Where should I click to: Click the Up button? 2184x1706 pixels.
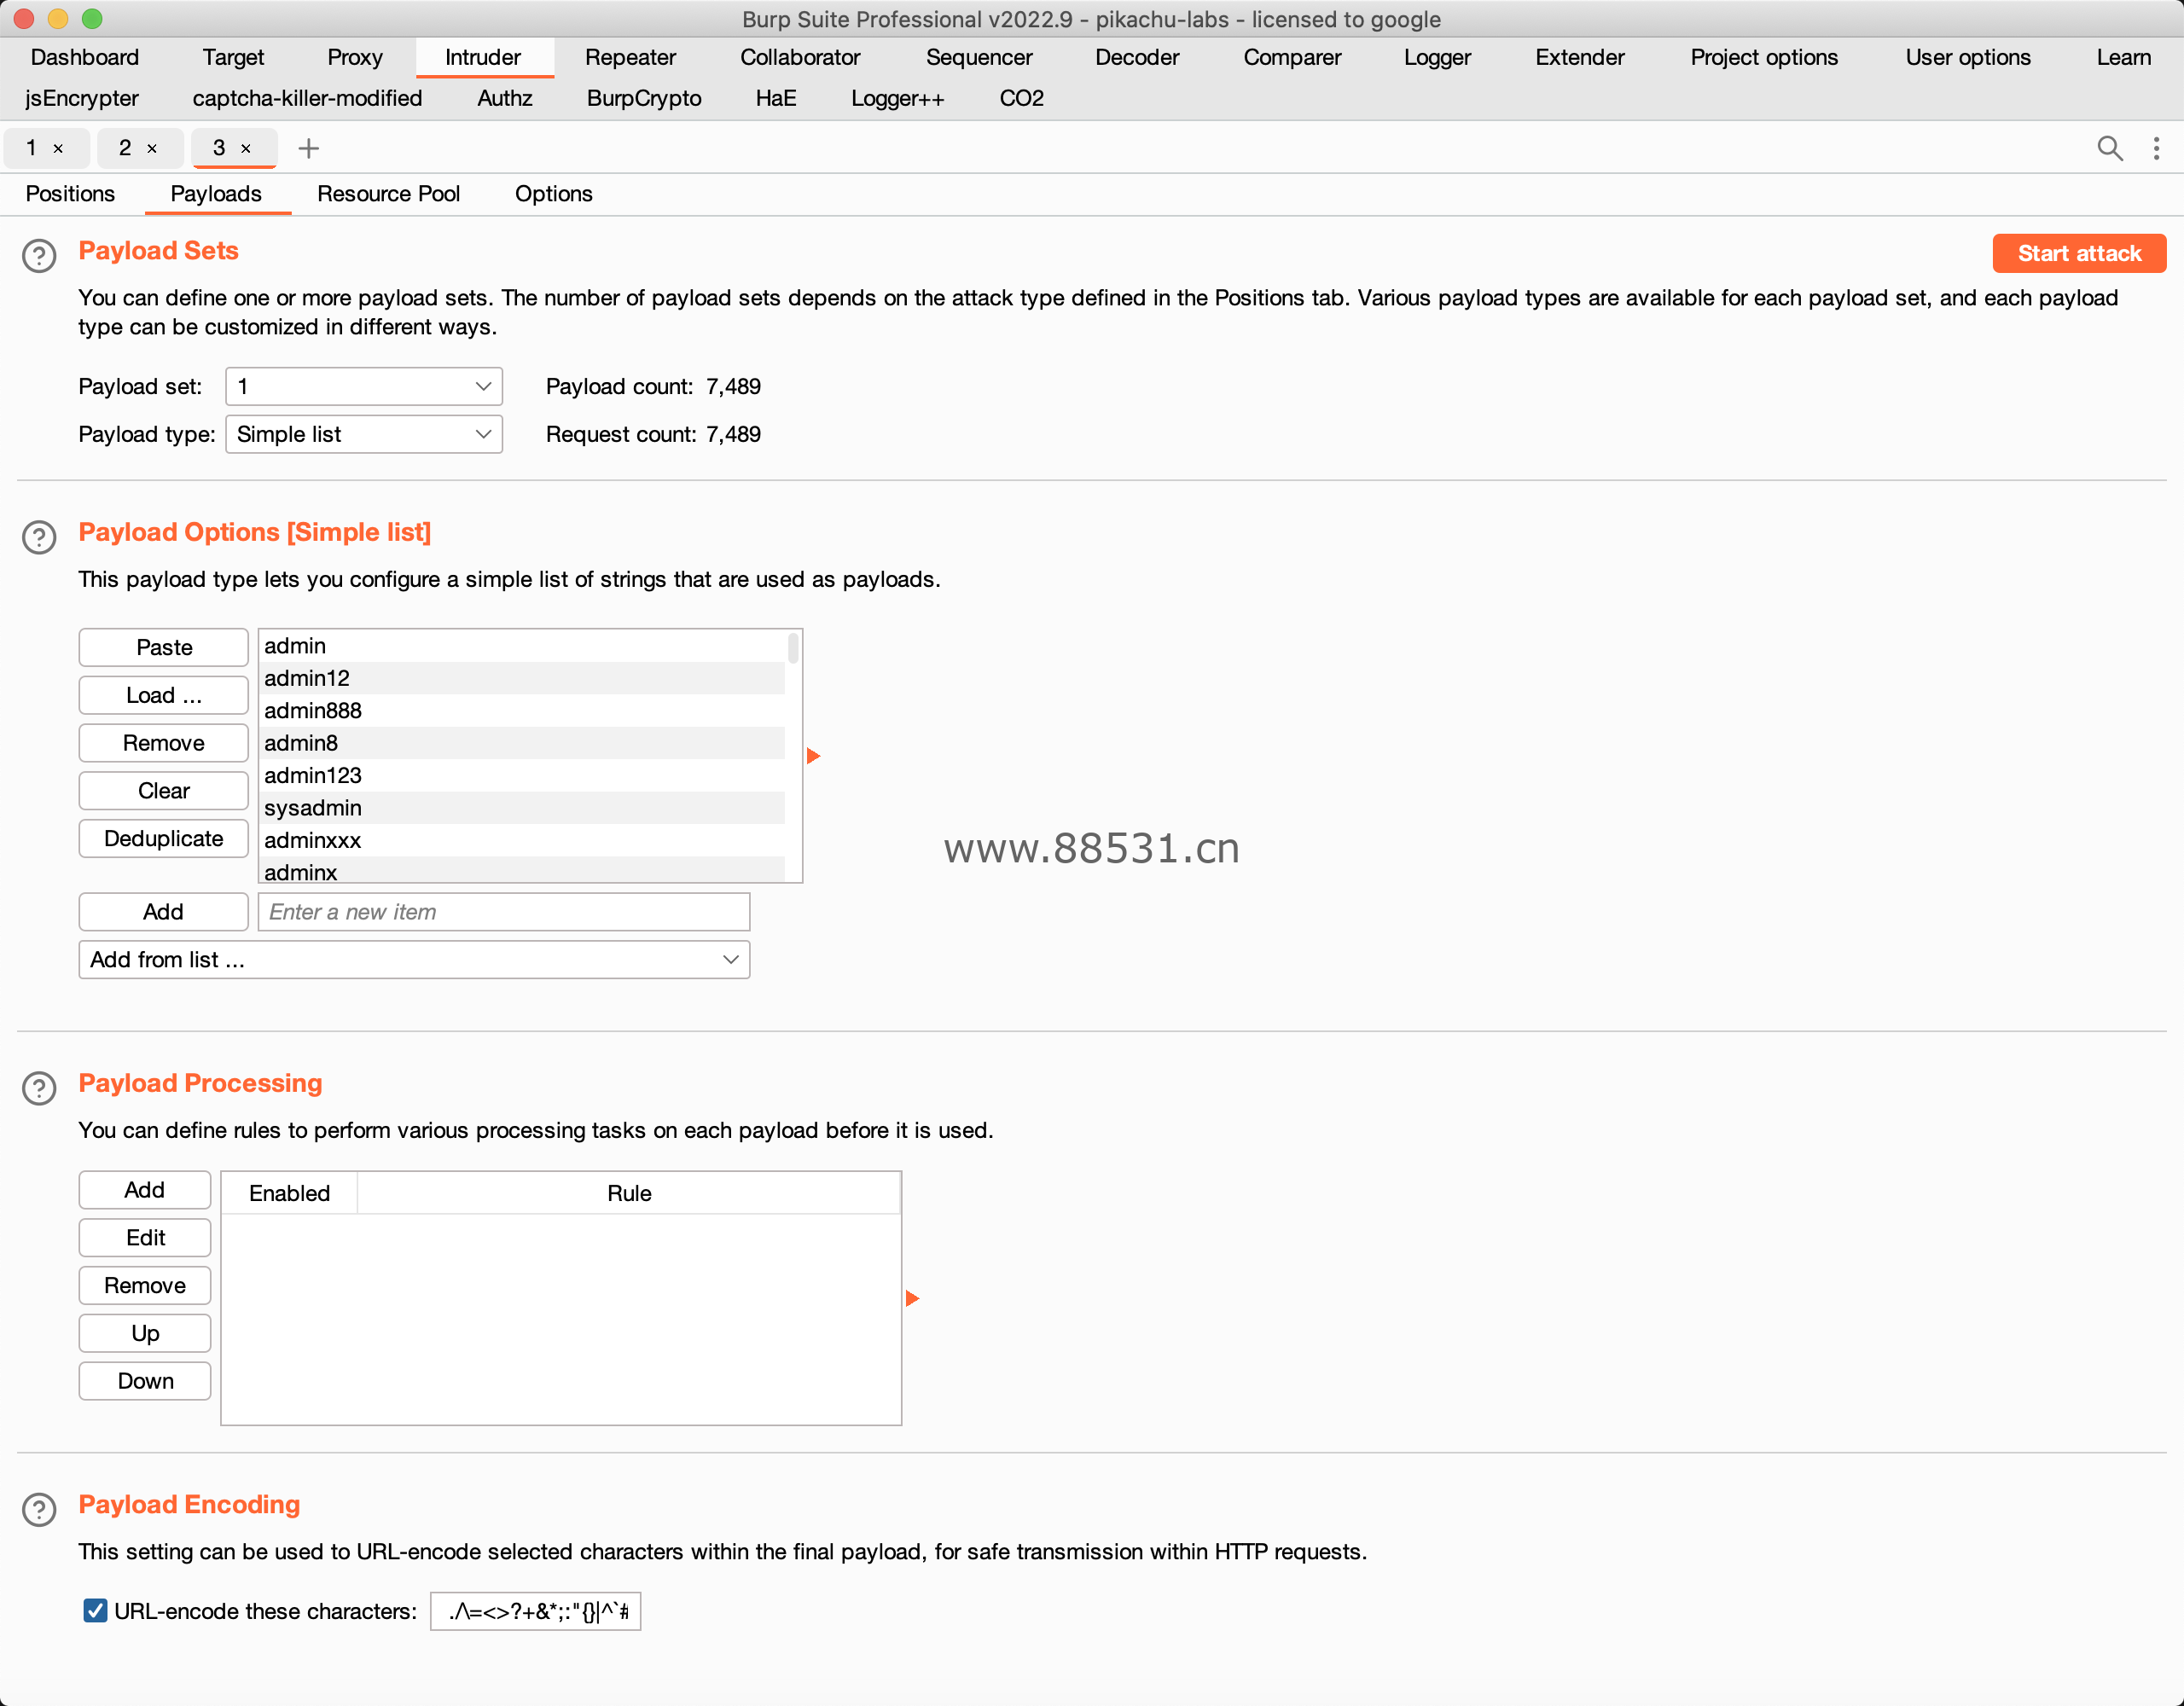[145, 1333]
